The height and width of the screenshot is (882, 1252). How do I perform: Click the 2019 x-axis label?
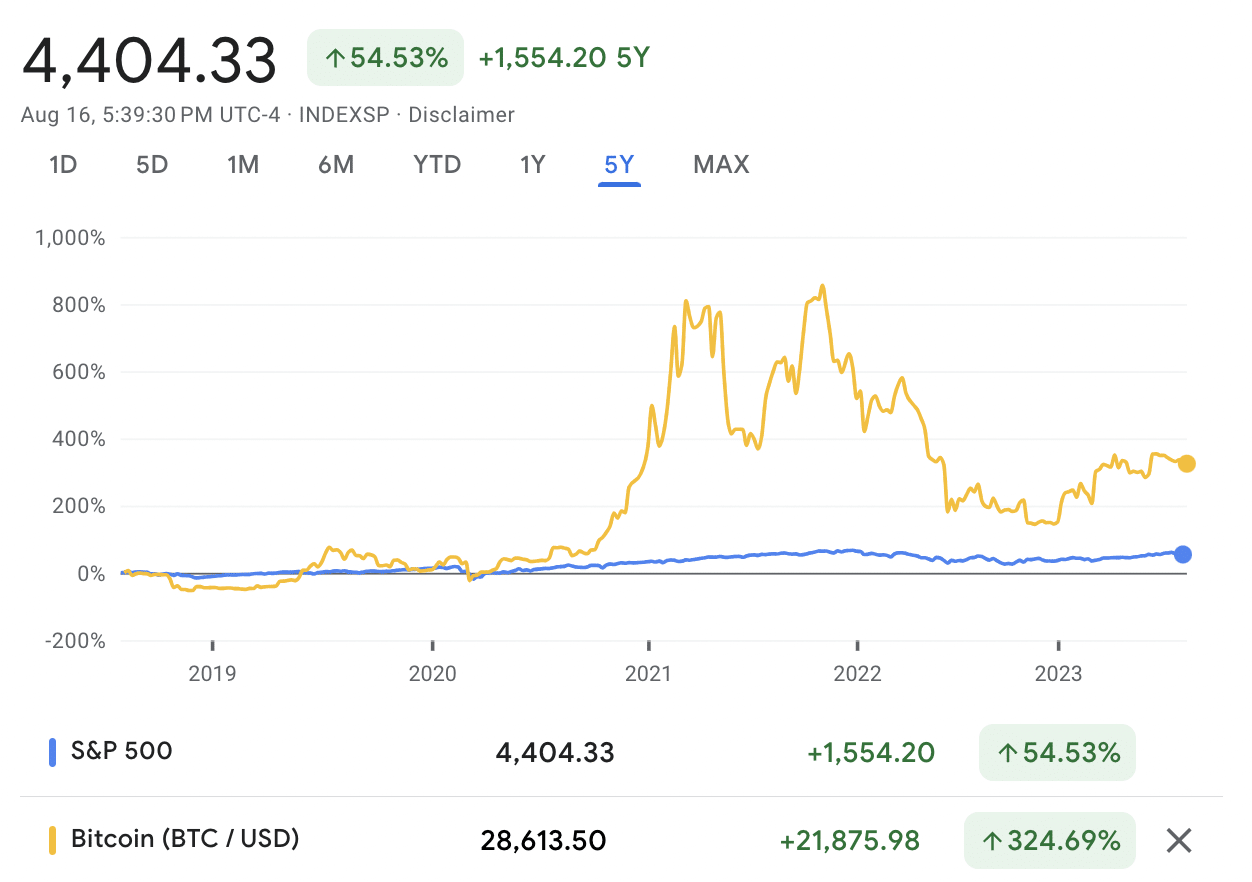[x=212, y=674]
